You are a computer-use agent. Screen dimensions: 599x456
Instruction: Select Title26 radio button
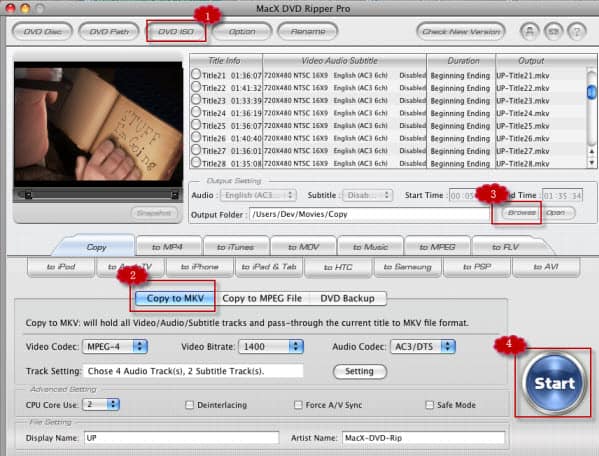[x=196, y=137]
